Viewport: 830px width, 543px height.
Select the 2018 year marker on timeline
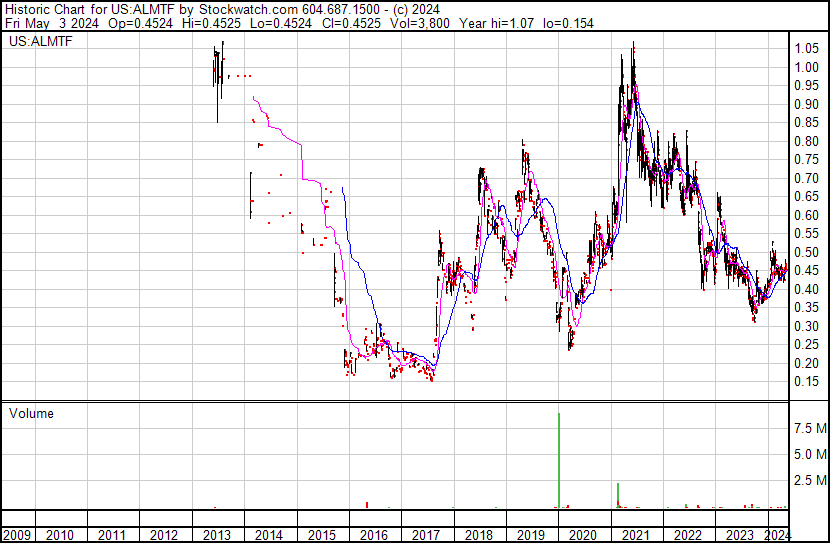(x=478, y=534)
